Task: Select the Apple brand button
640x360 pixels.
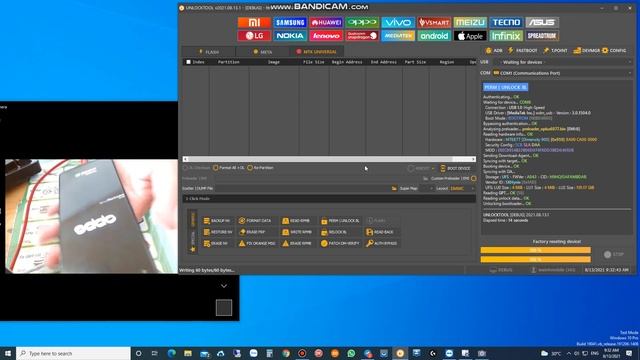Action: [470, 36]
